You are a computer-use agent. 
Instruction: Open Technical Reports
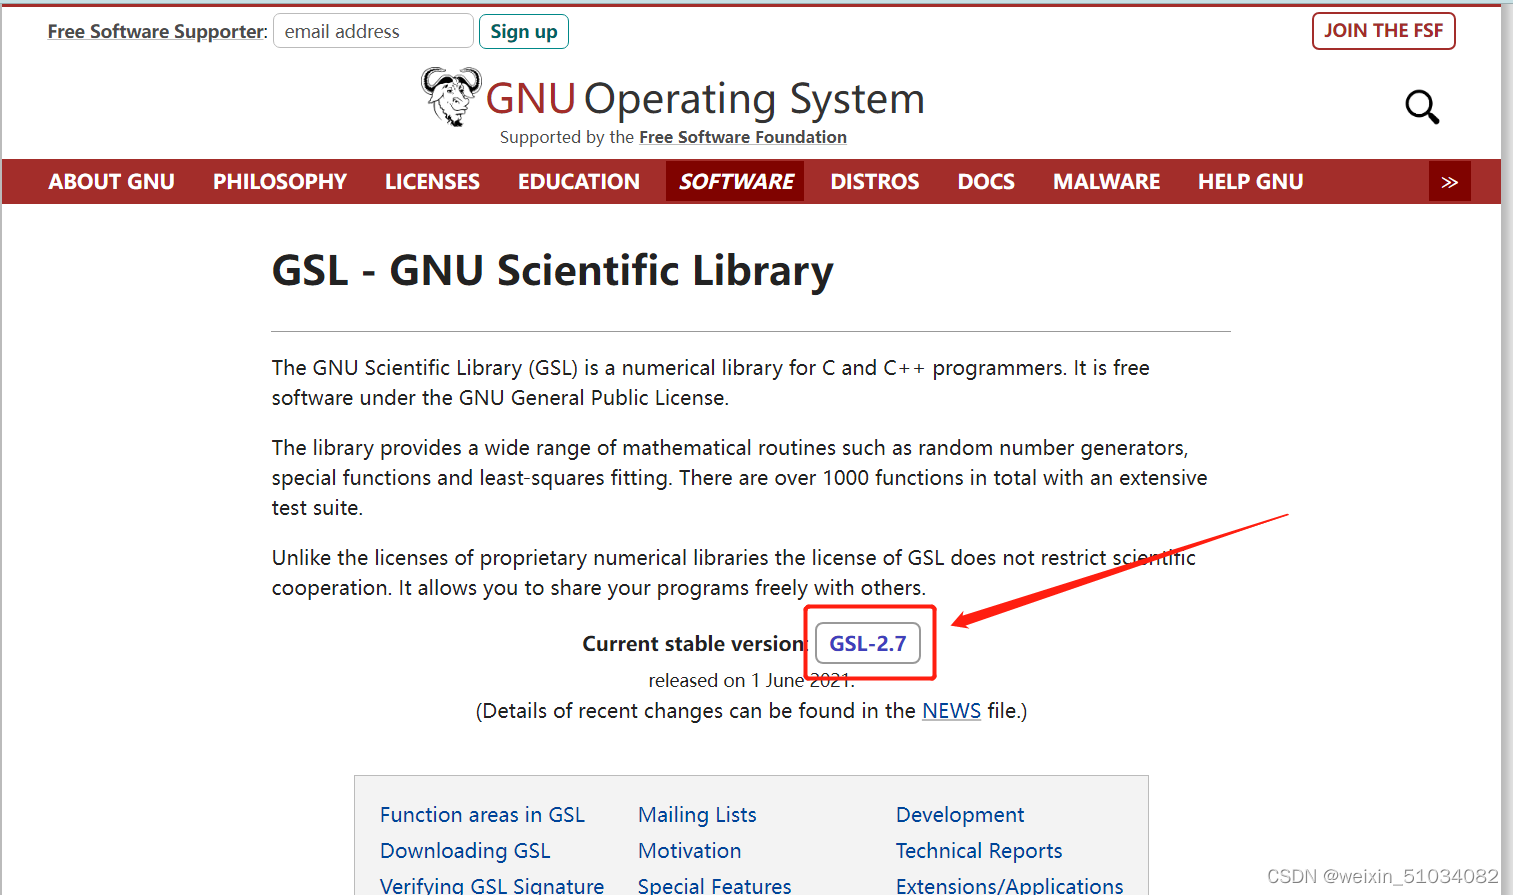click(x=978, y=850)
